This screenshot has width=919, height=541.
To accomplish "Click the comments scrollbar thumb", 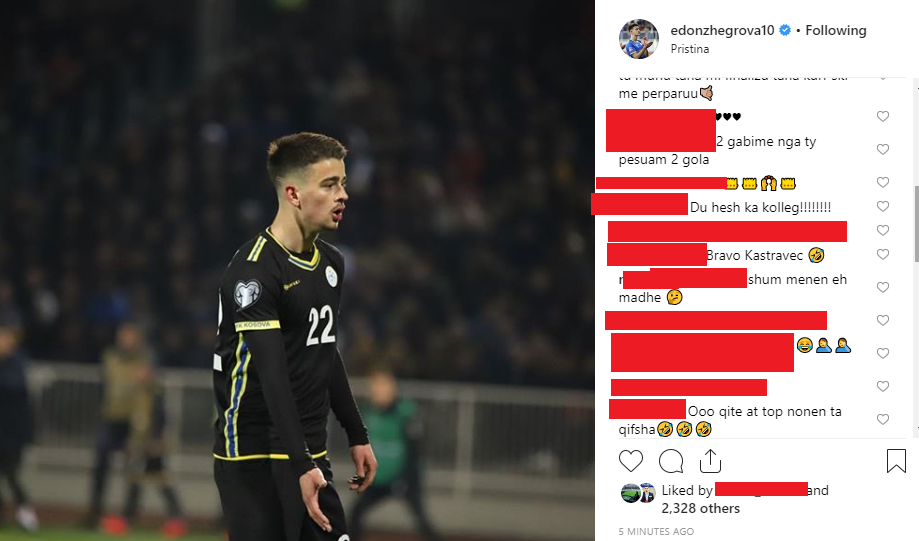I will pyautogui.click(x=916, y=224).
